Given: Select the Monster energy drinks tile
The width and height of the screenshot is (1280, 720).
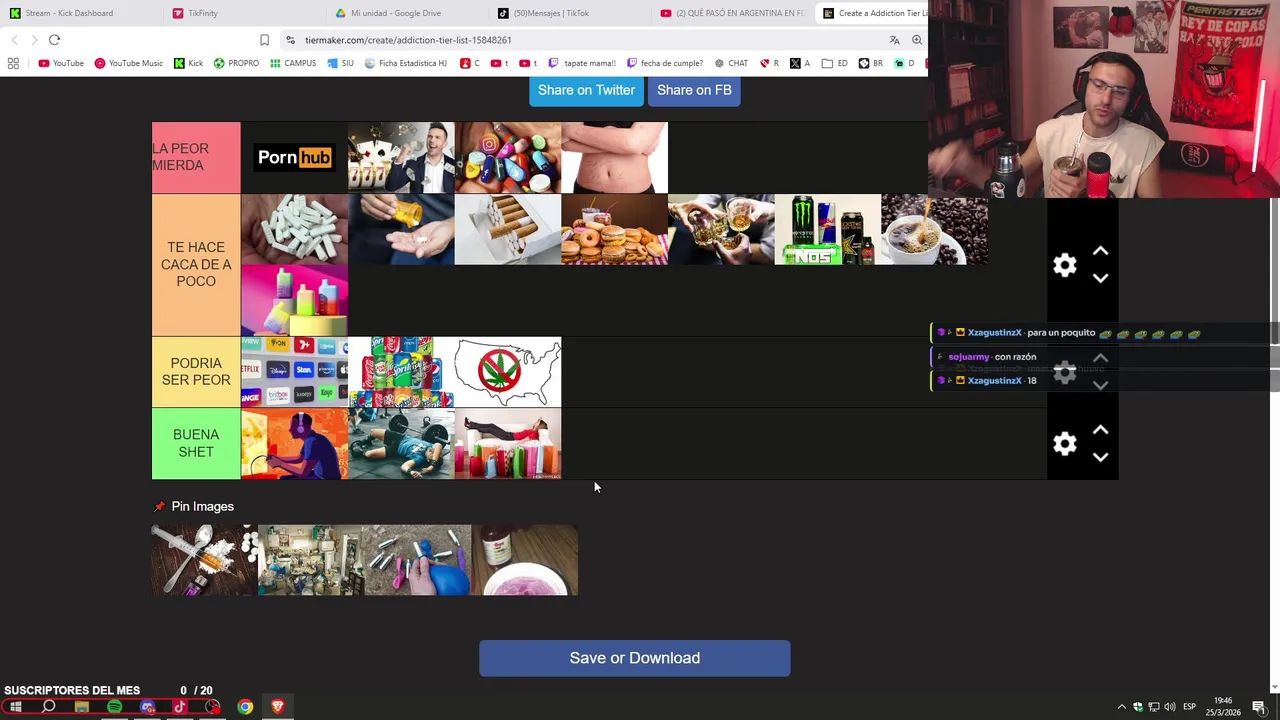Looking at the screenshot, I should click(x=828, y=230).
